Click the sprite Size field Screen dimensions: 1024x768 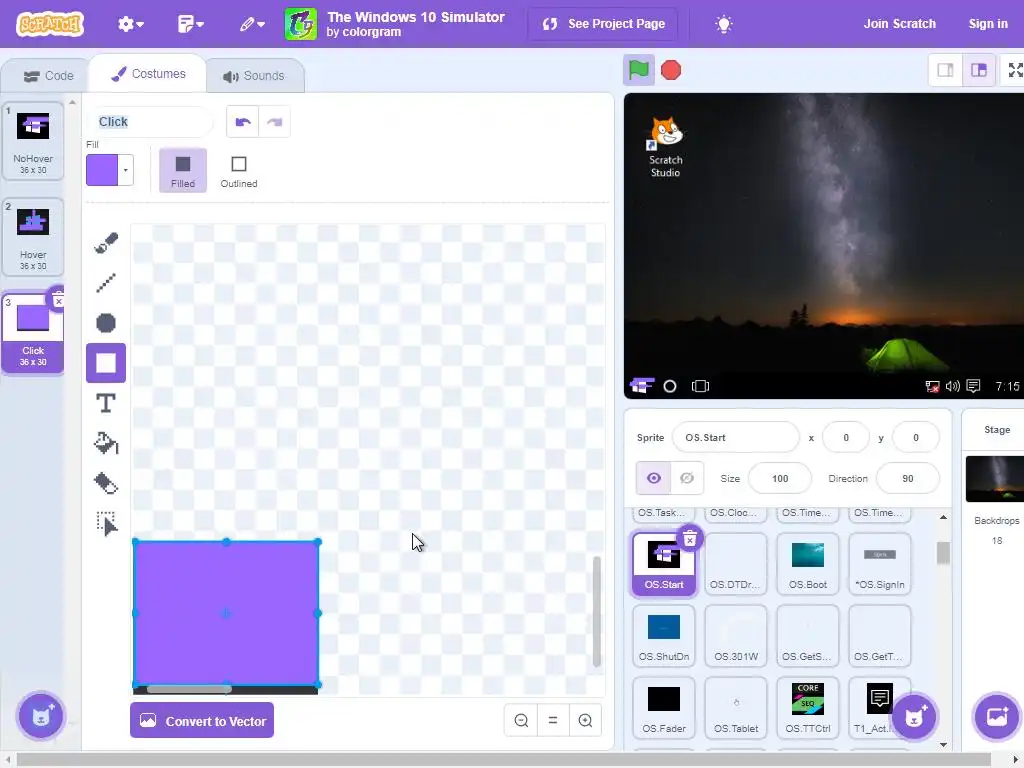tap(780, 478)
